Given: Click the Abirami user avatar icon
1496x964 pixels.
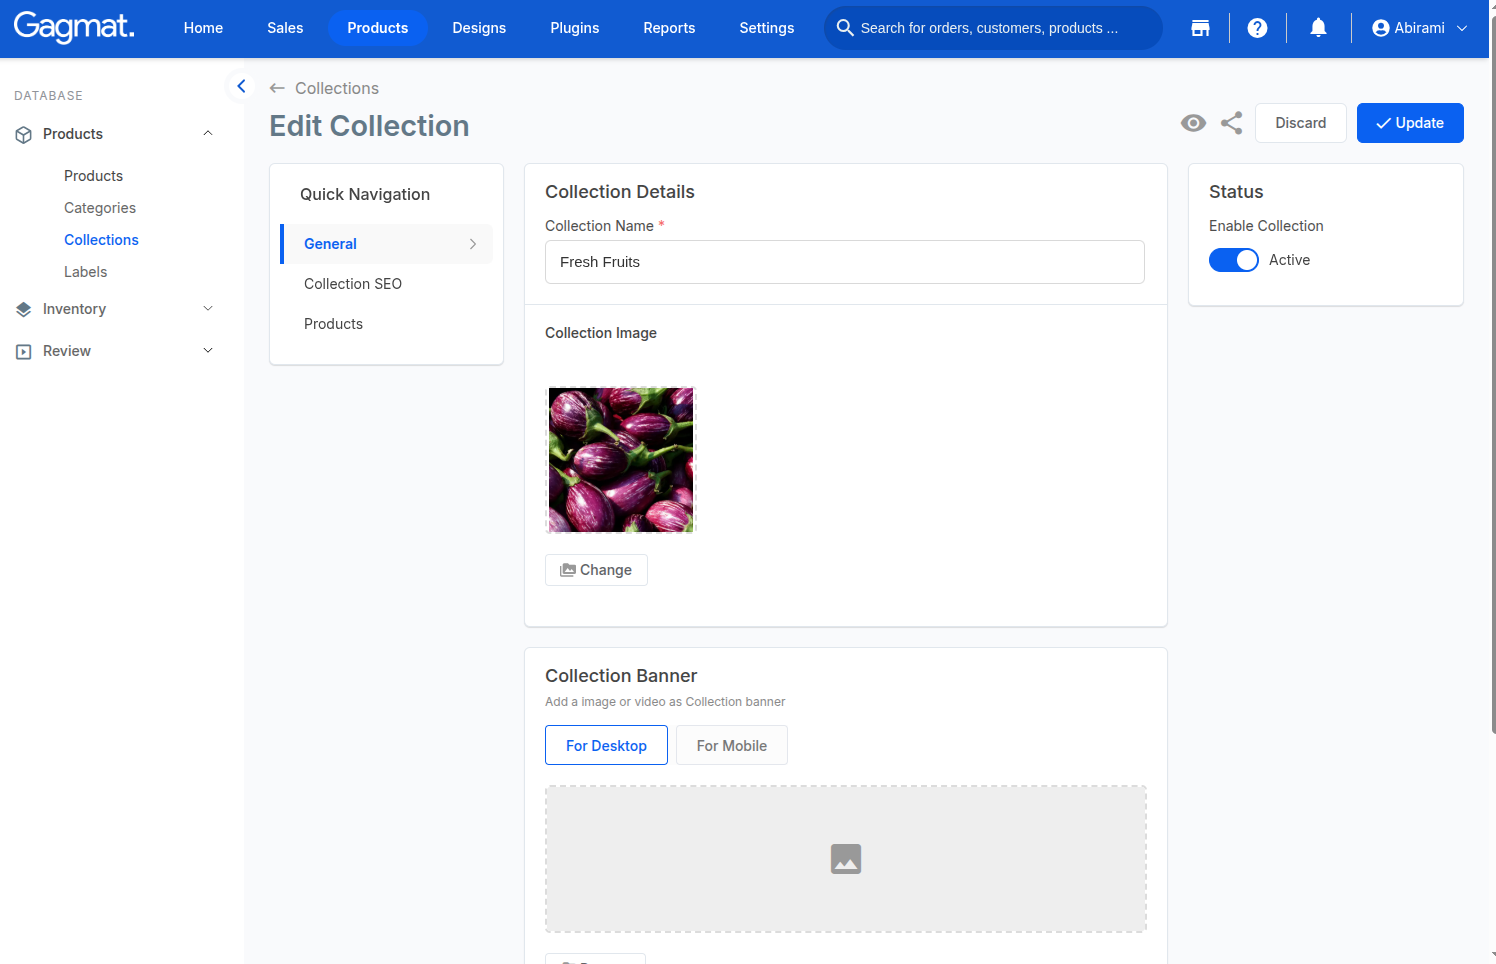Looking at the screenshot, I should pos(1381,28).
